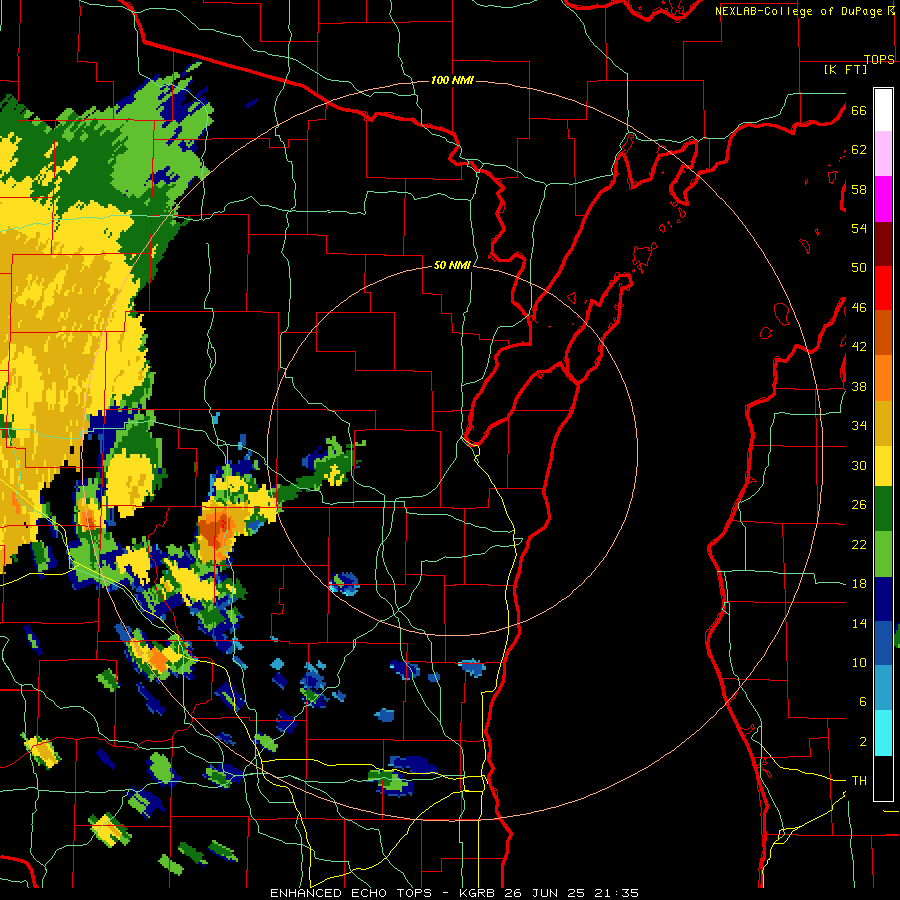Click the medium blue swatch between 10 and 14
This screenshot has width=900, height=900.
pos(883,643)
